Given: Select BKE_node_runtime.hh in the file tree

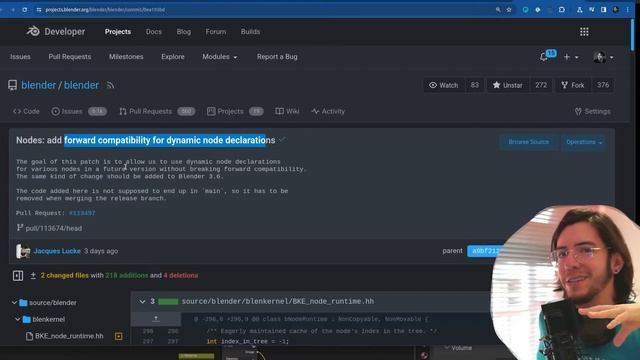Looking at the screenshot, I should [69, 336].
